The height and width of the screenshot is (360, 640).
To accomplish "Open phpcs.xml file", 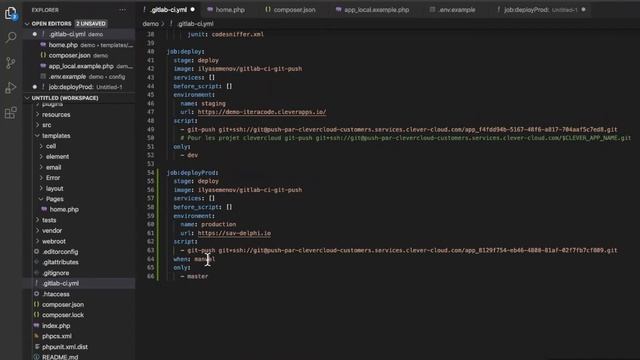I will 56,336.
